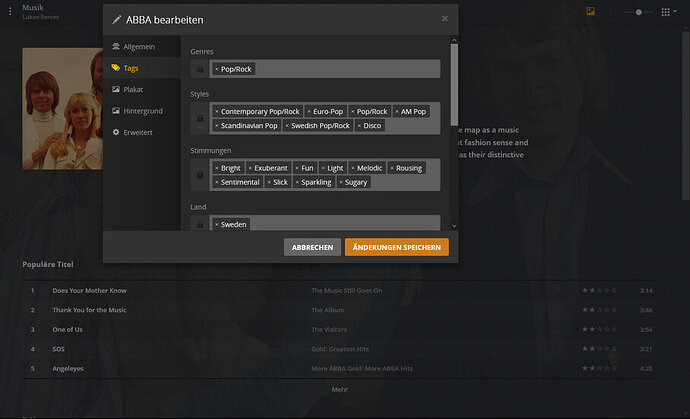Open the Allgemein tab

click(142, 47)
